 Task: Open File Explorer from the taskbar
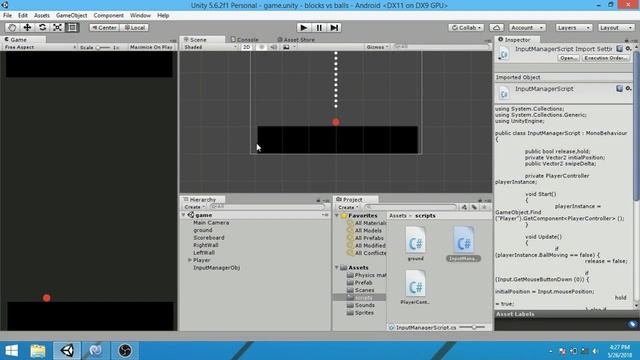click(38, 351)
